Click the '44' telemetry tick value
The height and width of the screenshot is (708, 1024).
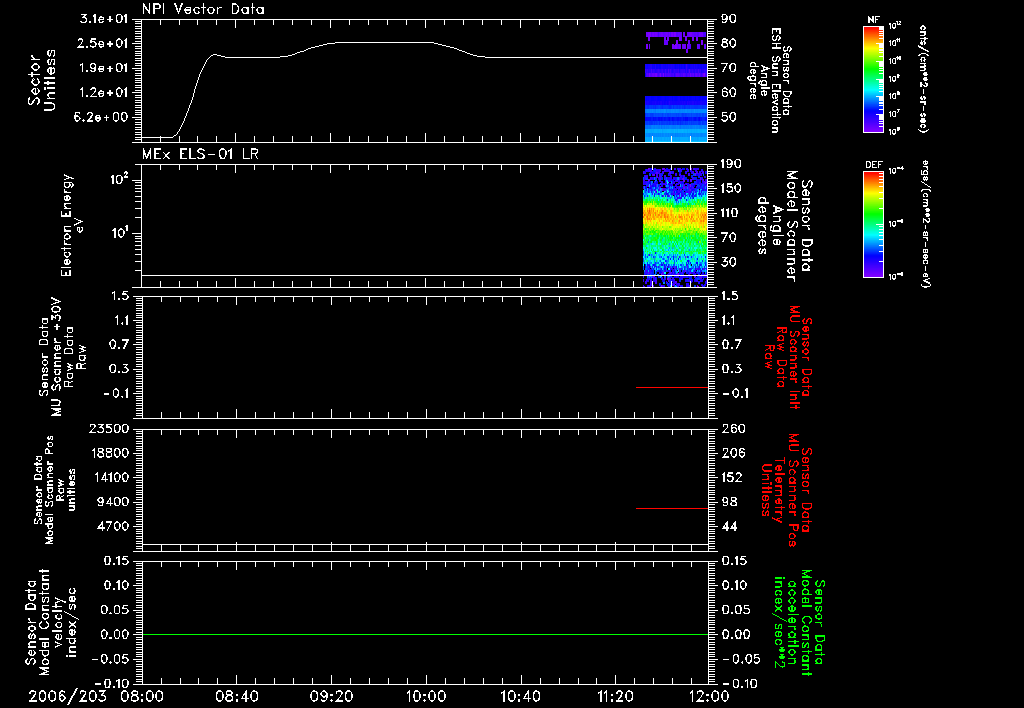click(729, 526)
